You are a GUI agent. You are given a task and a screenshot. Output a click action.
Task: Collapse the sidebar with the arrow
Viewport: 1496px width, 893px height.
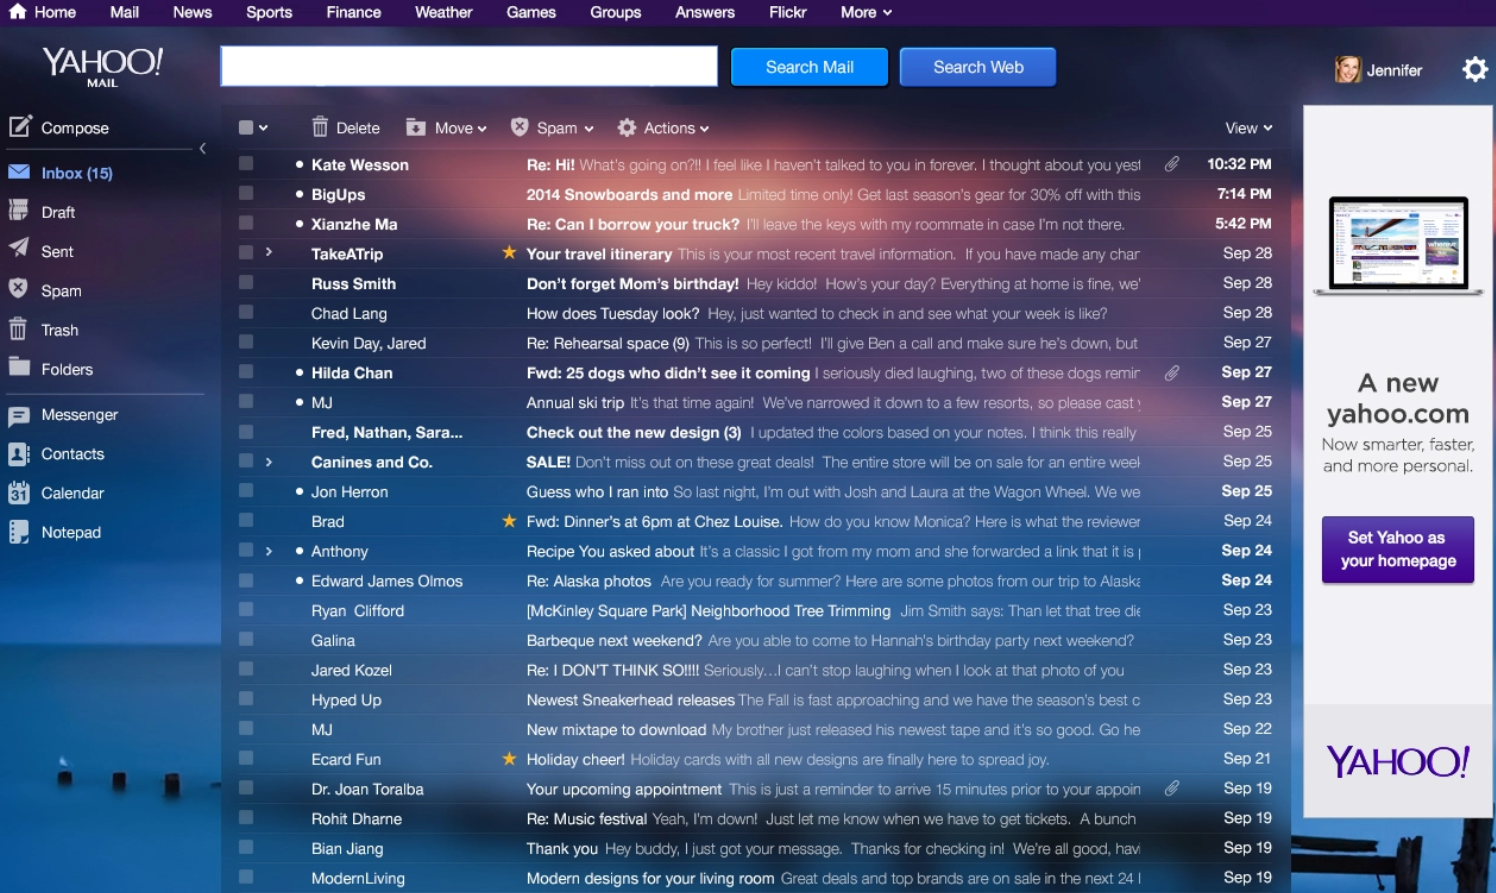202,148
